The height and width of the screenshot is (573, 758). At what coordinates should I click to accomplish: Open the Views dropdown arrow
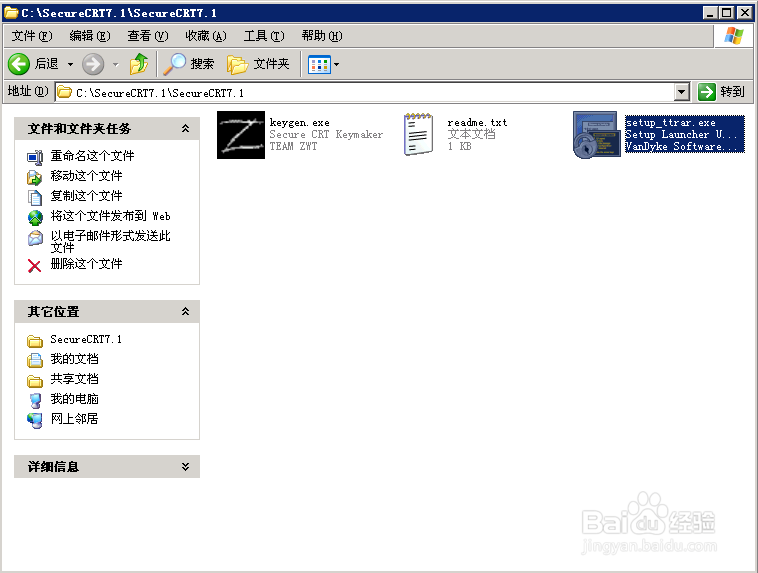[336, 64]
